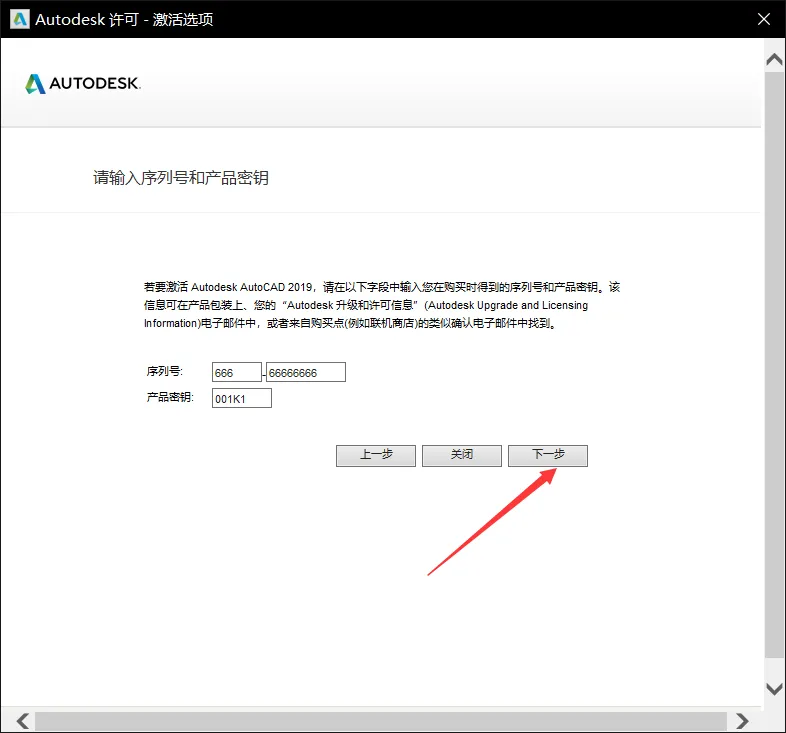Click the horizontal scrollbar left arrow

23,721
